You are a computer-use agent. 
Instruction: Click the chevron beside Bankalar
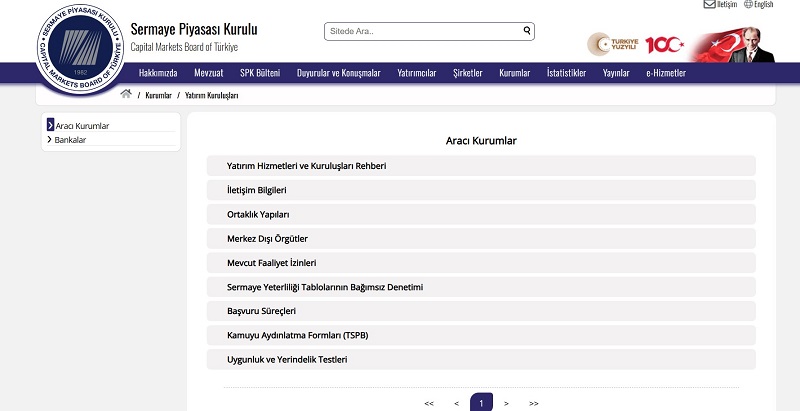point(49,139)
